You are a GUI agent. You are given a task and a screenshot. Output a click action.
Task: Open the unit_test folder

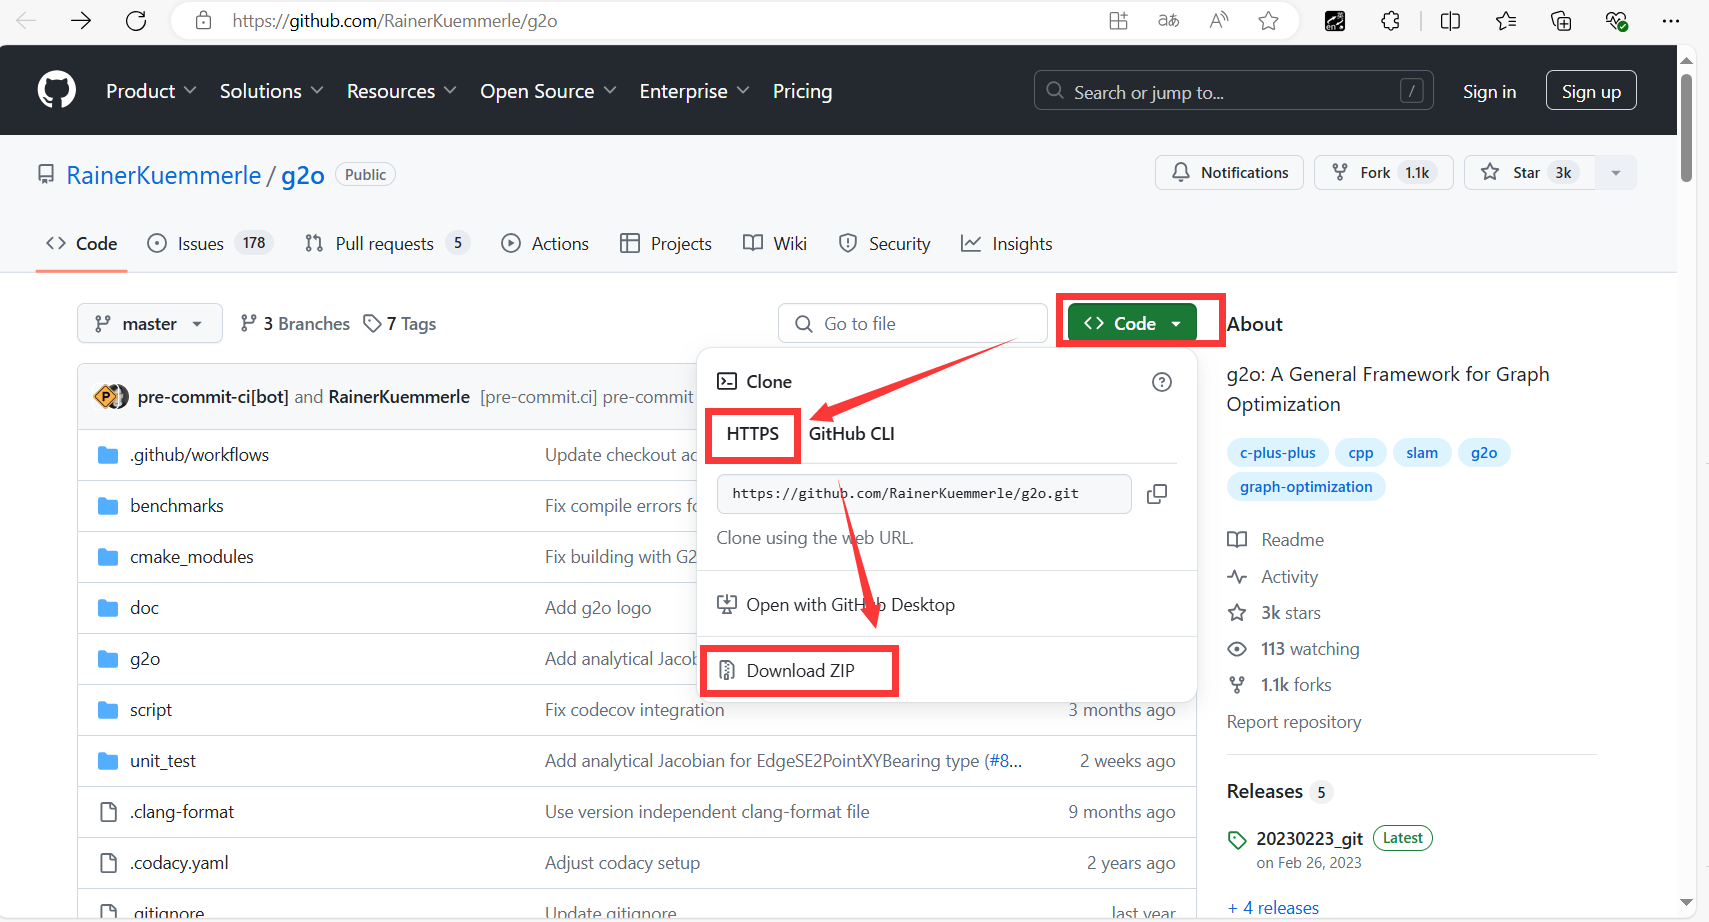163,761
